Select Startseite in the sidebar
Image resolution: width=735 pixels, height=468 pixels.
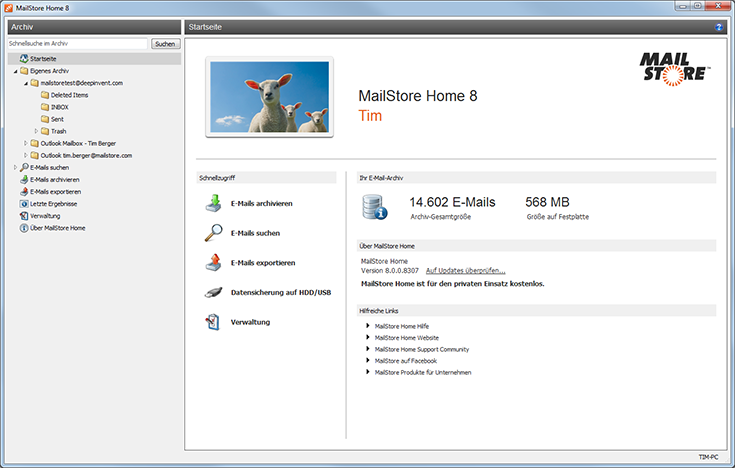[43, 59]
